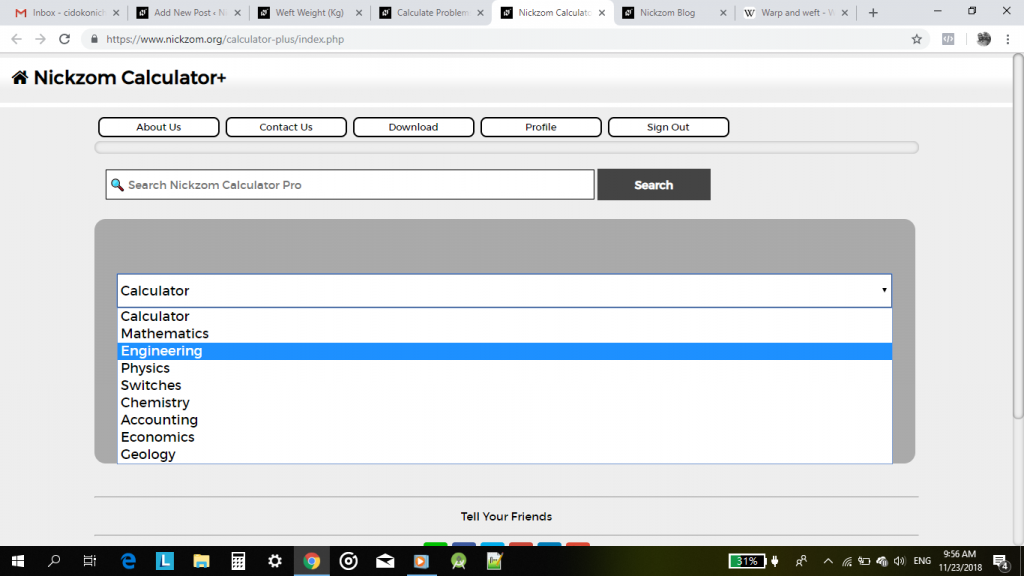Open the Contact Us page
1024x576 pixels.
click(286, 127)
